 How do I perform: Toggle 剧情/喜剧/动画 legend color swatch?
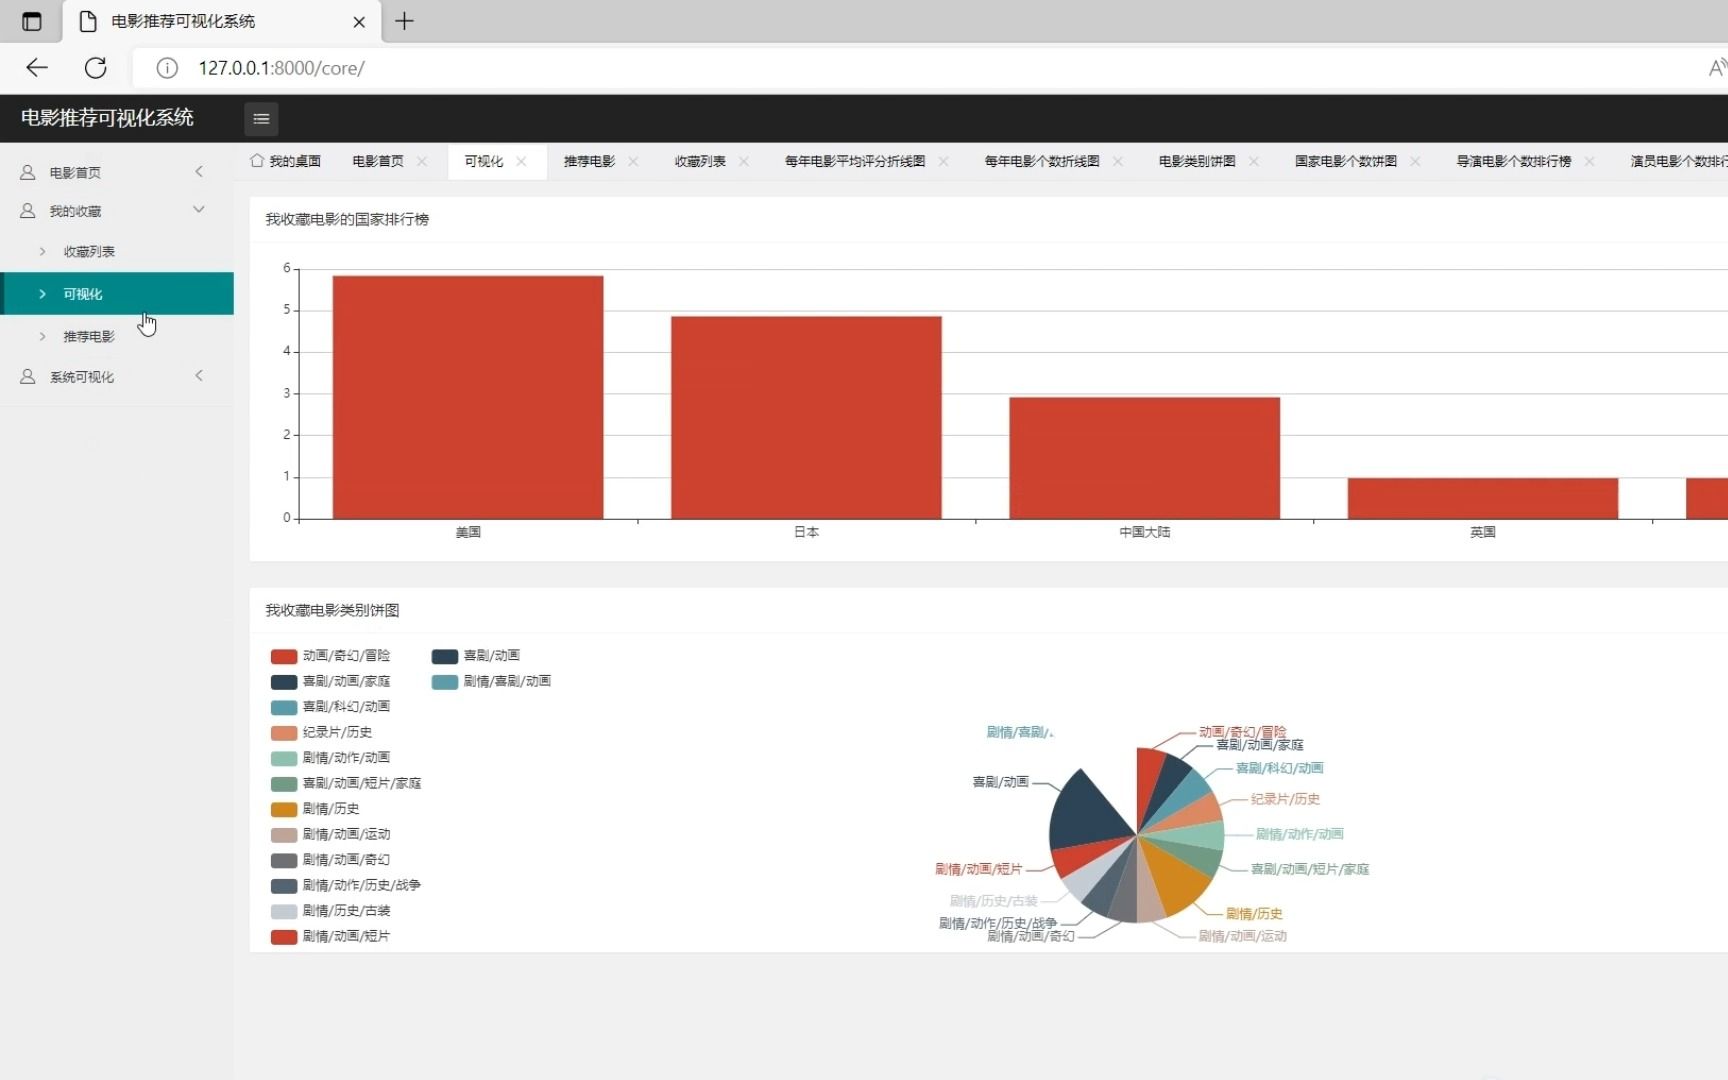(445, 682)
